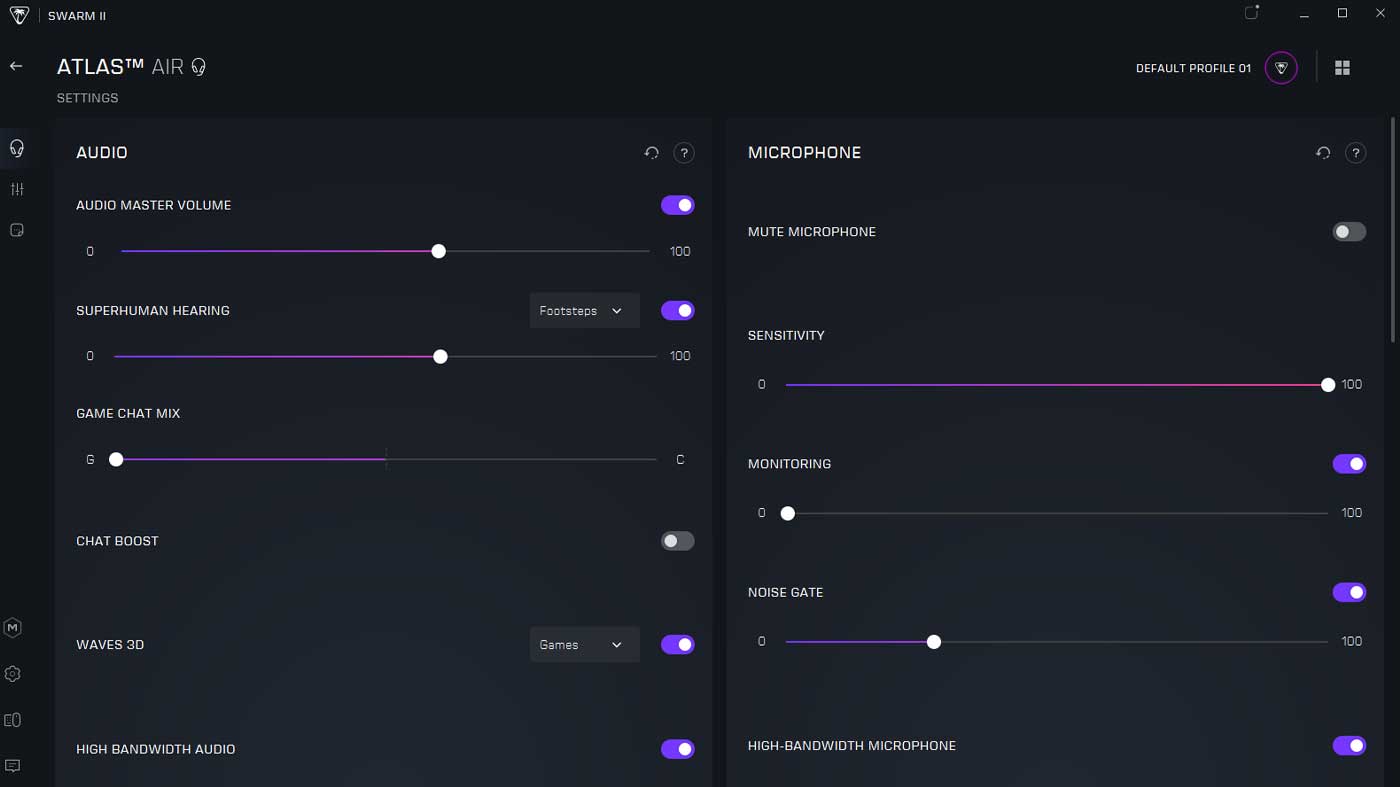Viewport: 1400px width, 787px height.
Task: Click the Turtle Beach logo in title bar
Action: pyautogui.click(x=19, y=15)
